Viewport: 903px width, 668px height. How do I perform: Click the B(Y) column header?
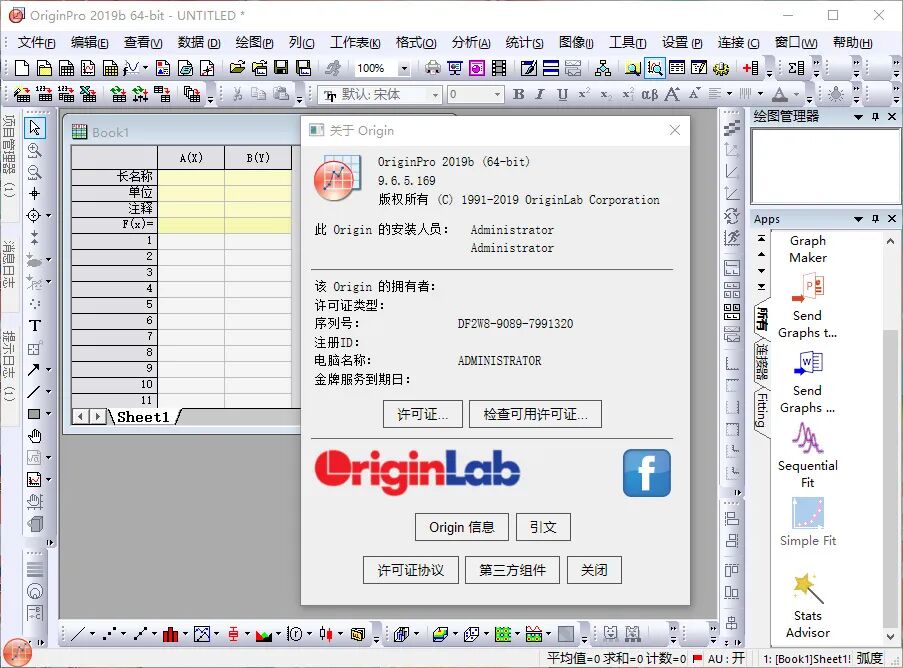(x=258, y=158)
